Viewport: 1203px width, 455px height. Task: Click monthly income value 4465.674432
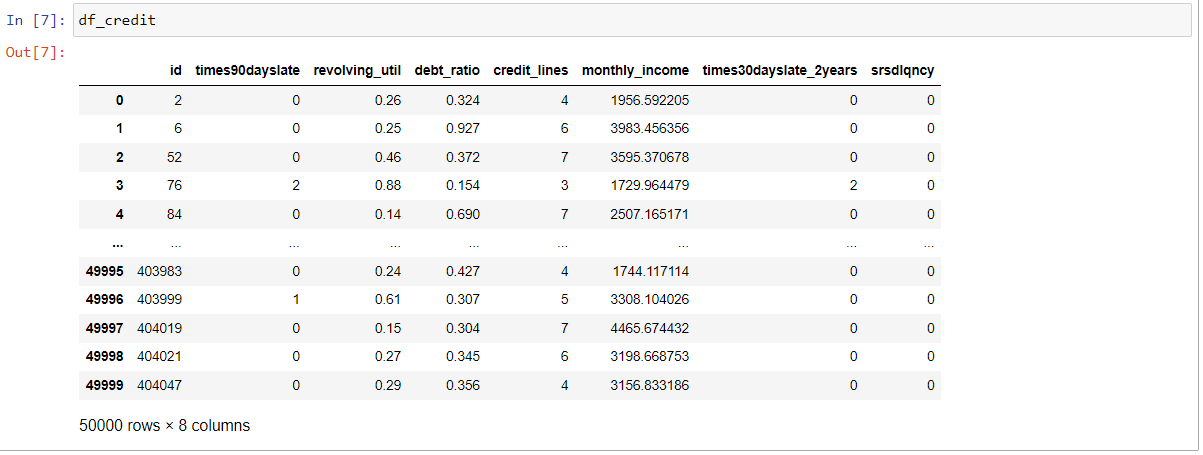(648, 328)
